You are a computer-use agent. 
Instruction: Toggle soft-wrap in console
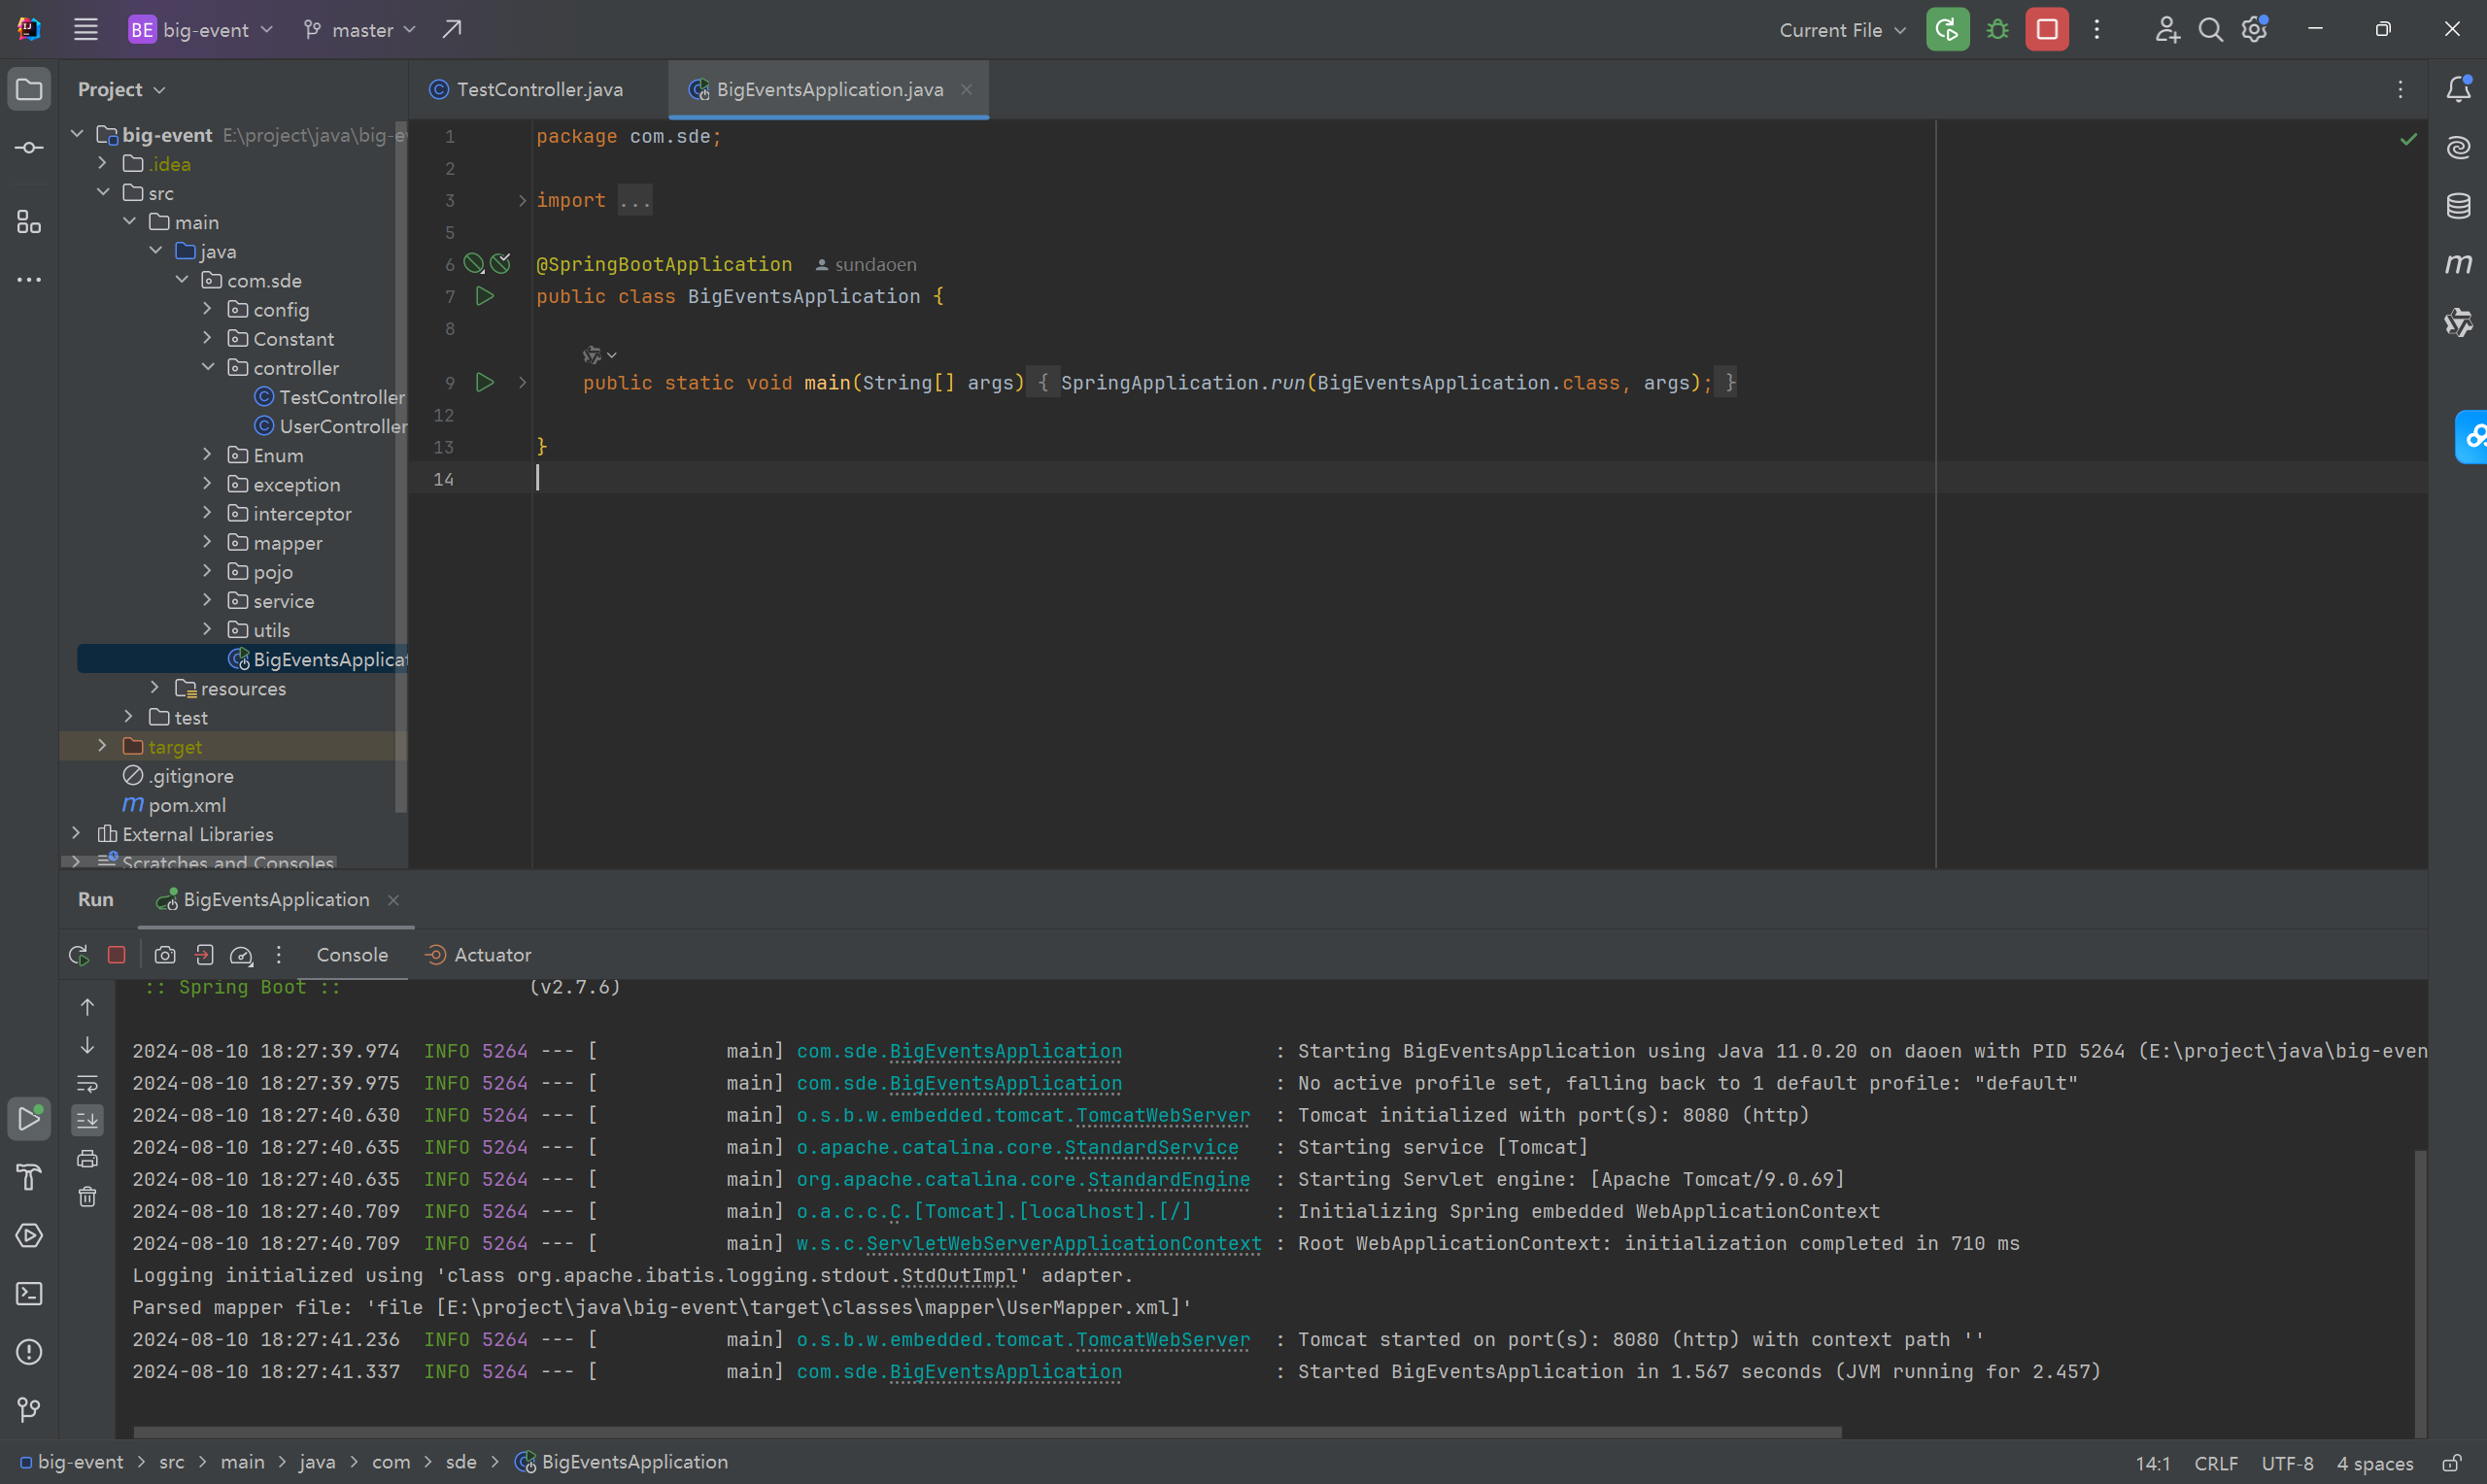click(x=88, y=1083)
